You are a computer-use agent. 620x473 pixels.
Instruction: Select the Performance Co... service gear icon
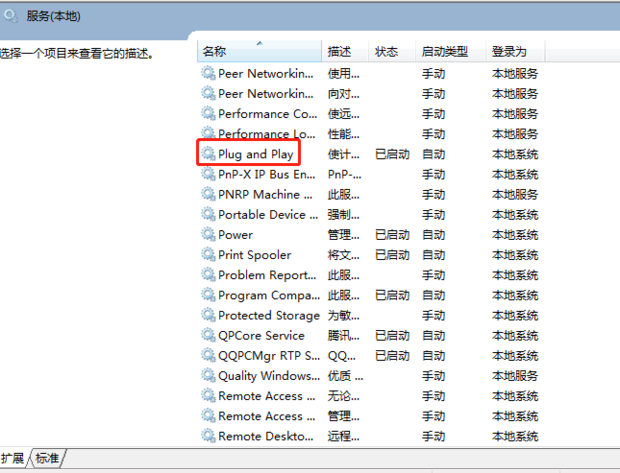pyautogui.click(x=208, y=113)
